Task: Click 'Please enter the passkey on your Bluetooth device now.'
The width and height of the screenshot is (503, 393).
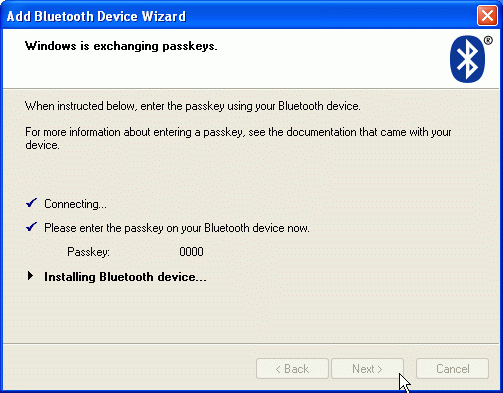Action: click(177, 228)
